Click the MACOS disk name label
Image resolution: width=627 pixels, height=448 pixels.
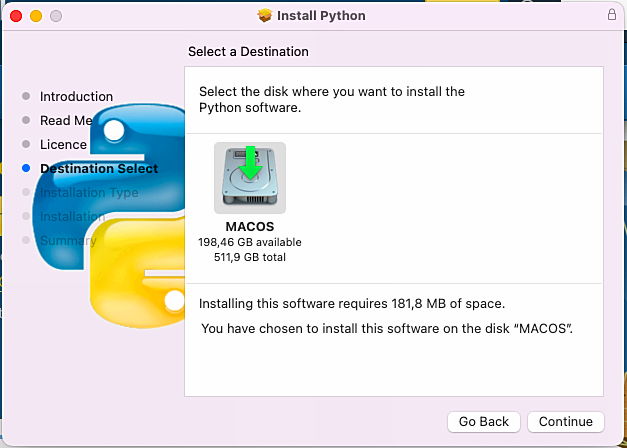point(250,227)
